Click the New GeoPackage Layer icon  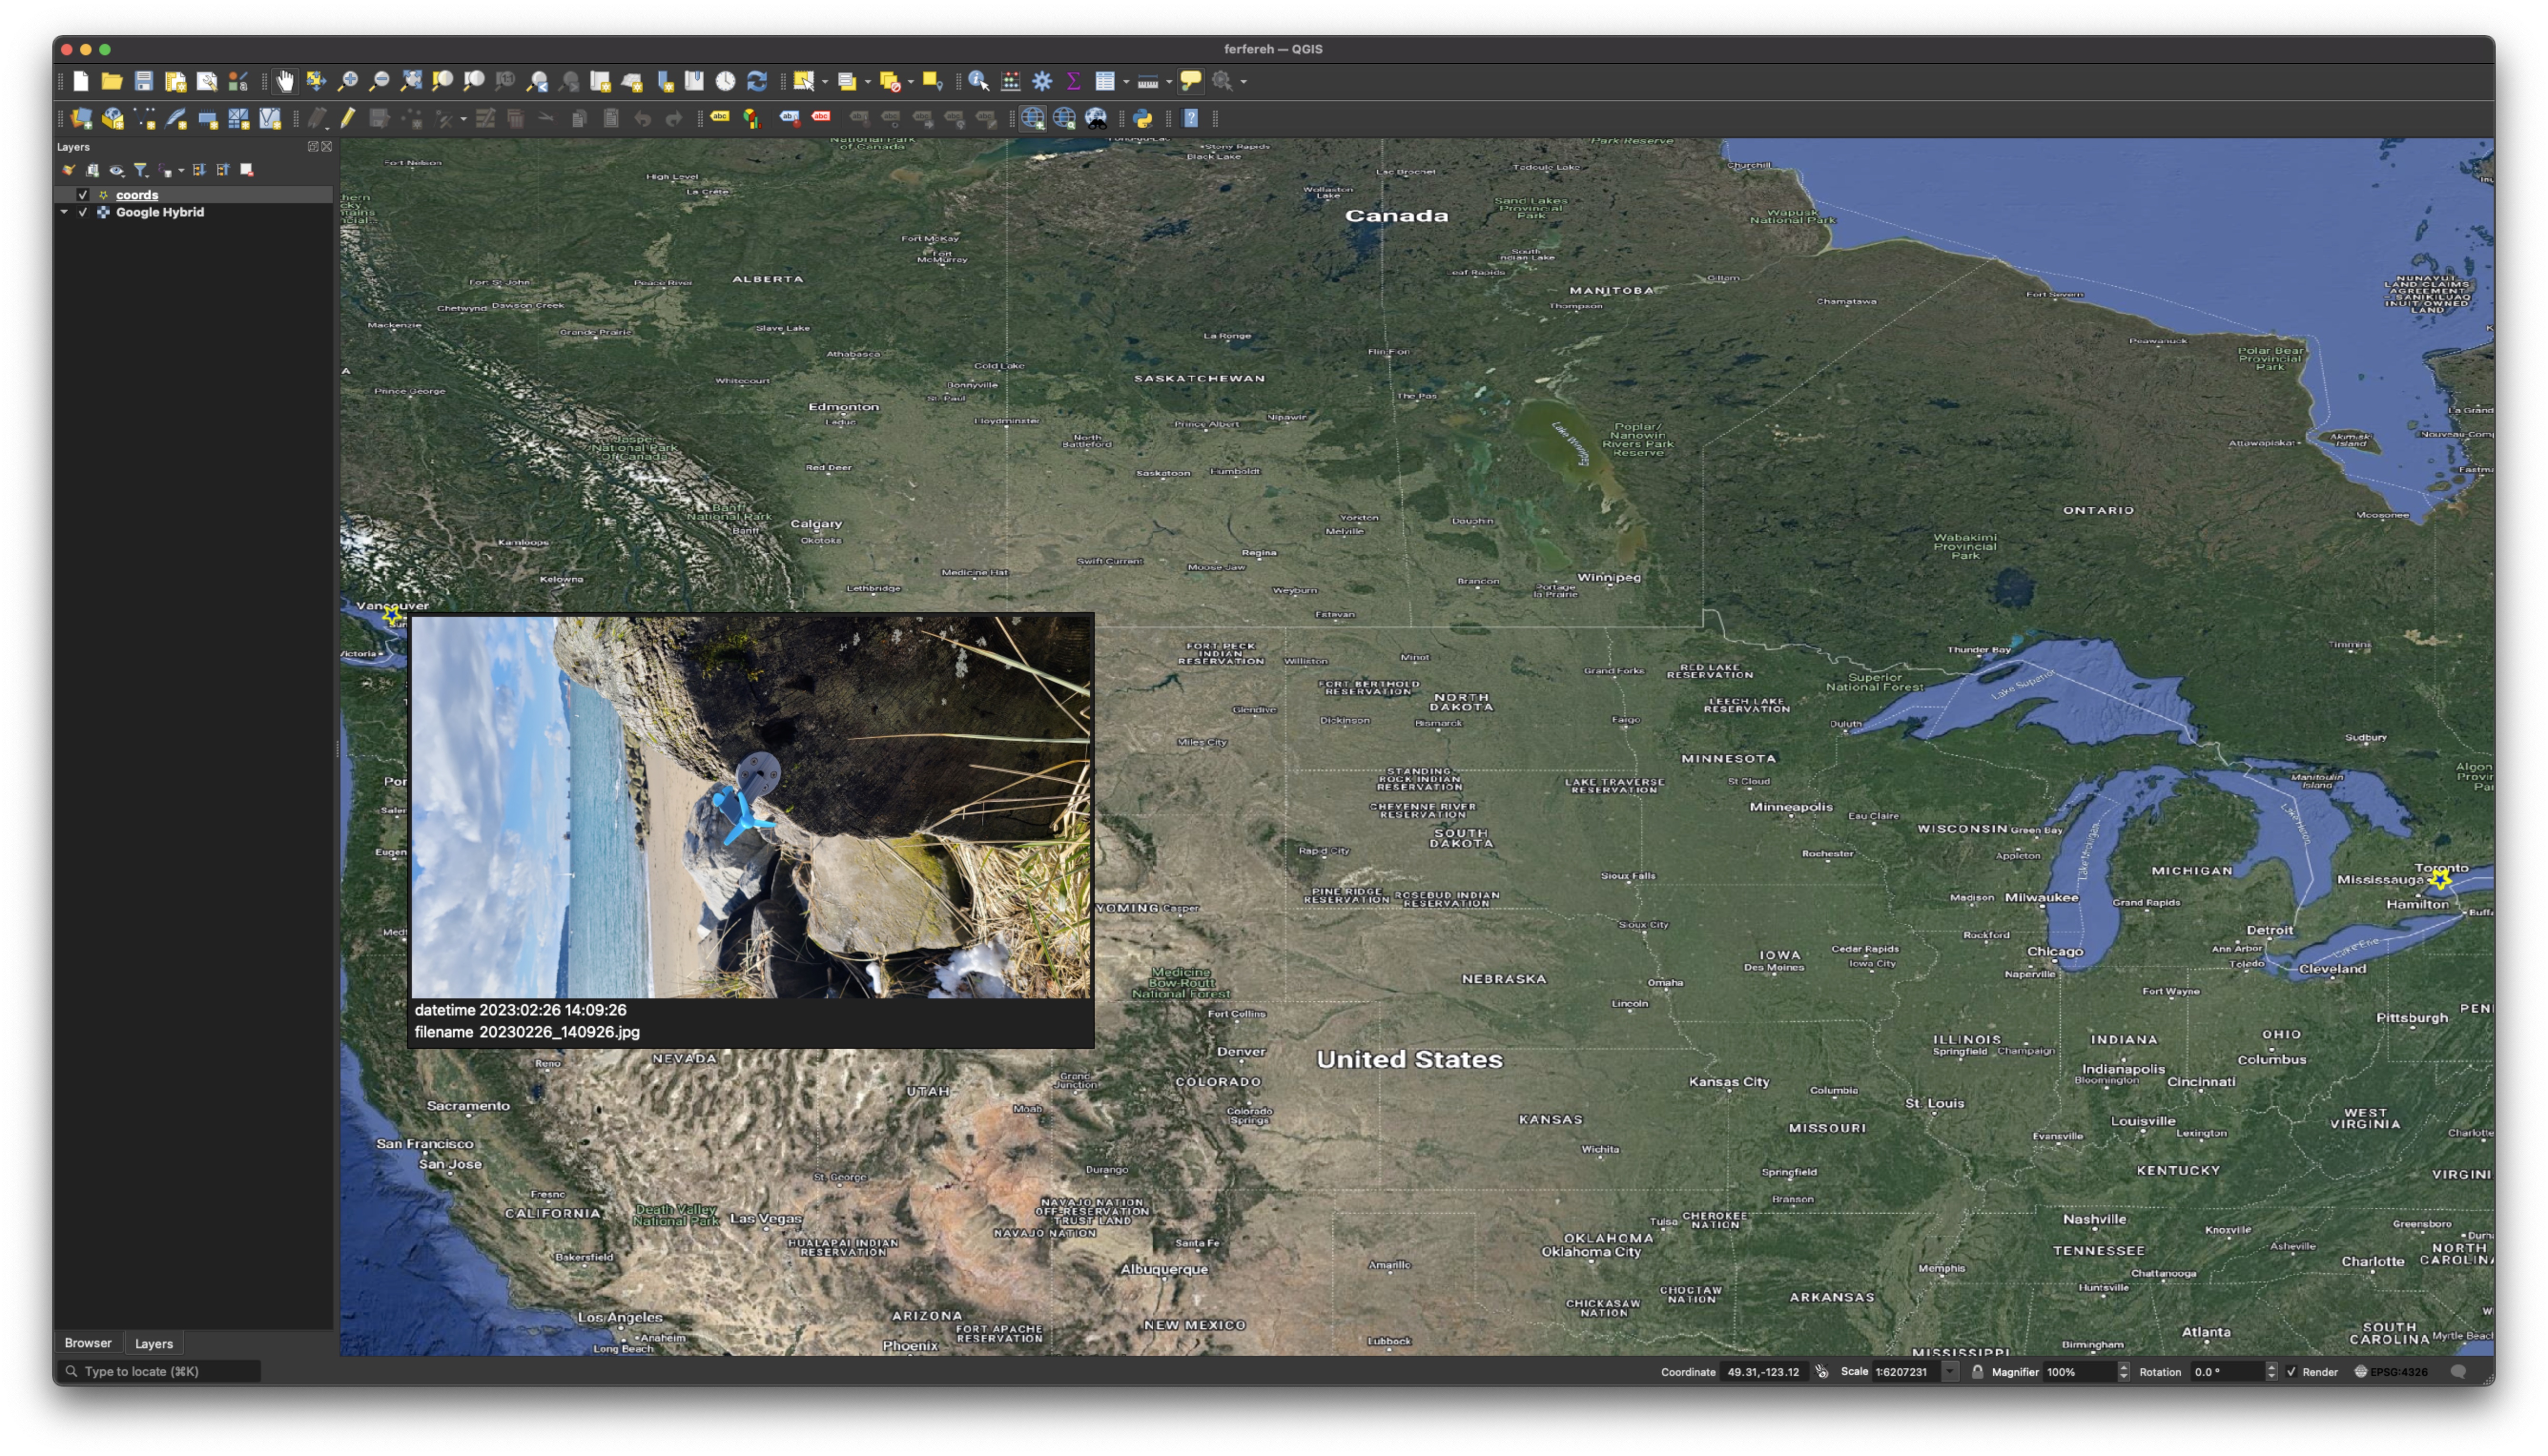[113, 119]
